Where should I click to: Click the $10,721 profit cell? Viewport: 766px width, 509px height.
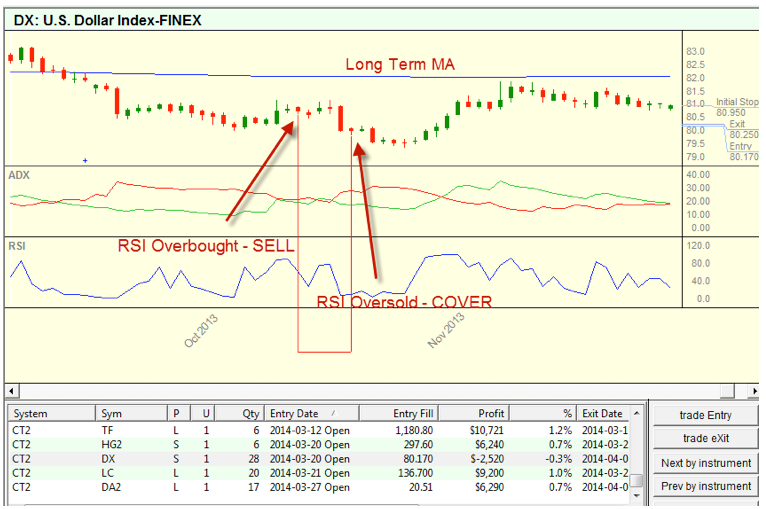coord(486,430)
